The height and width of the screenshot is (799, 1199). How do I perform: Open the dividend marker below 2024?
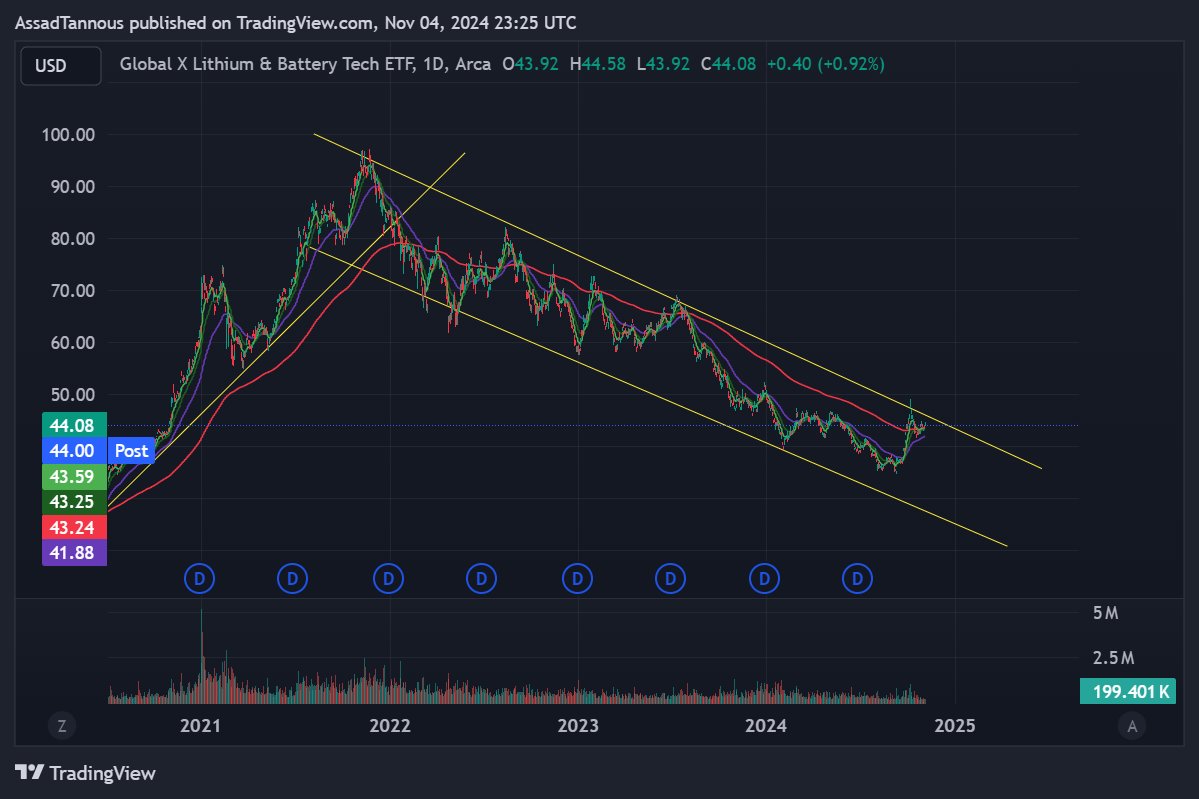pyautogui.click(x=765, y=579)
